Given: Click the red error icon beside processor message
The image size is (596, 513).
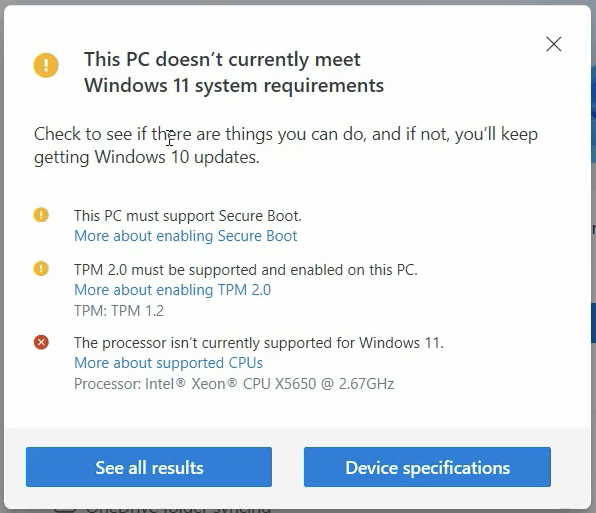Looking at the screenshot, I should [41, 342].
